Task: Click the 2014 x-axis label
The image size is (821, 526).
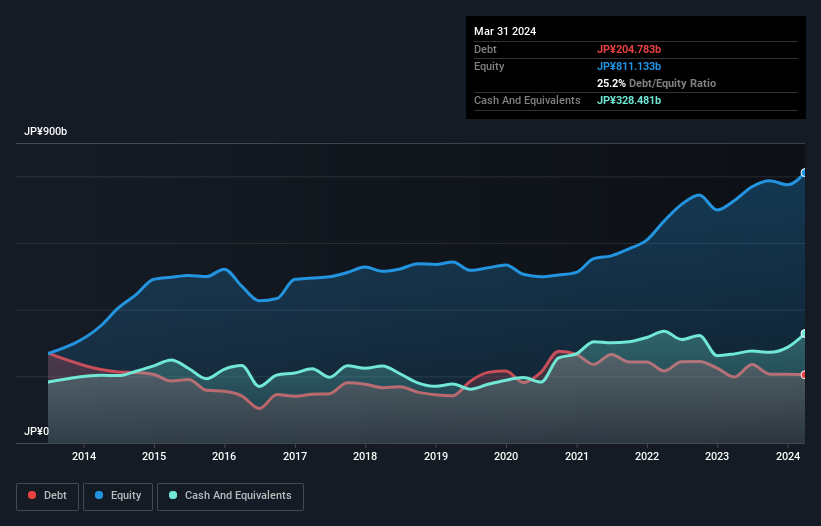Action: pyautogui.click(x=84, y=456)
